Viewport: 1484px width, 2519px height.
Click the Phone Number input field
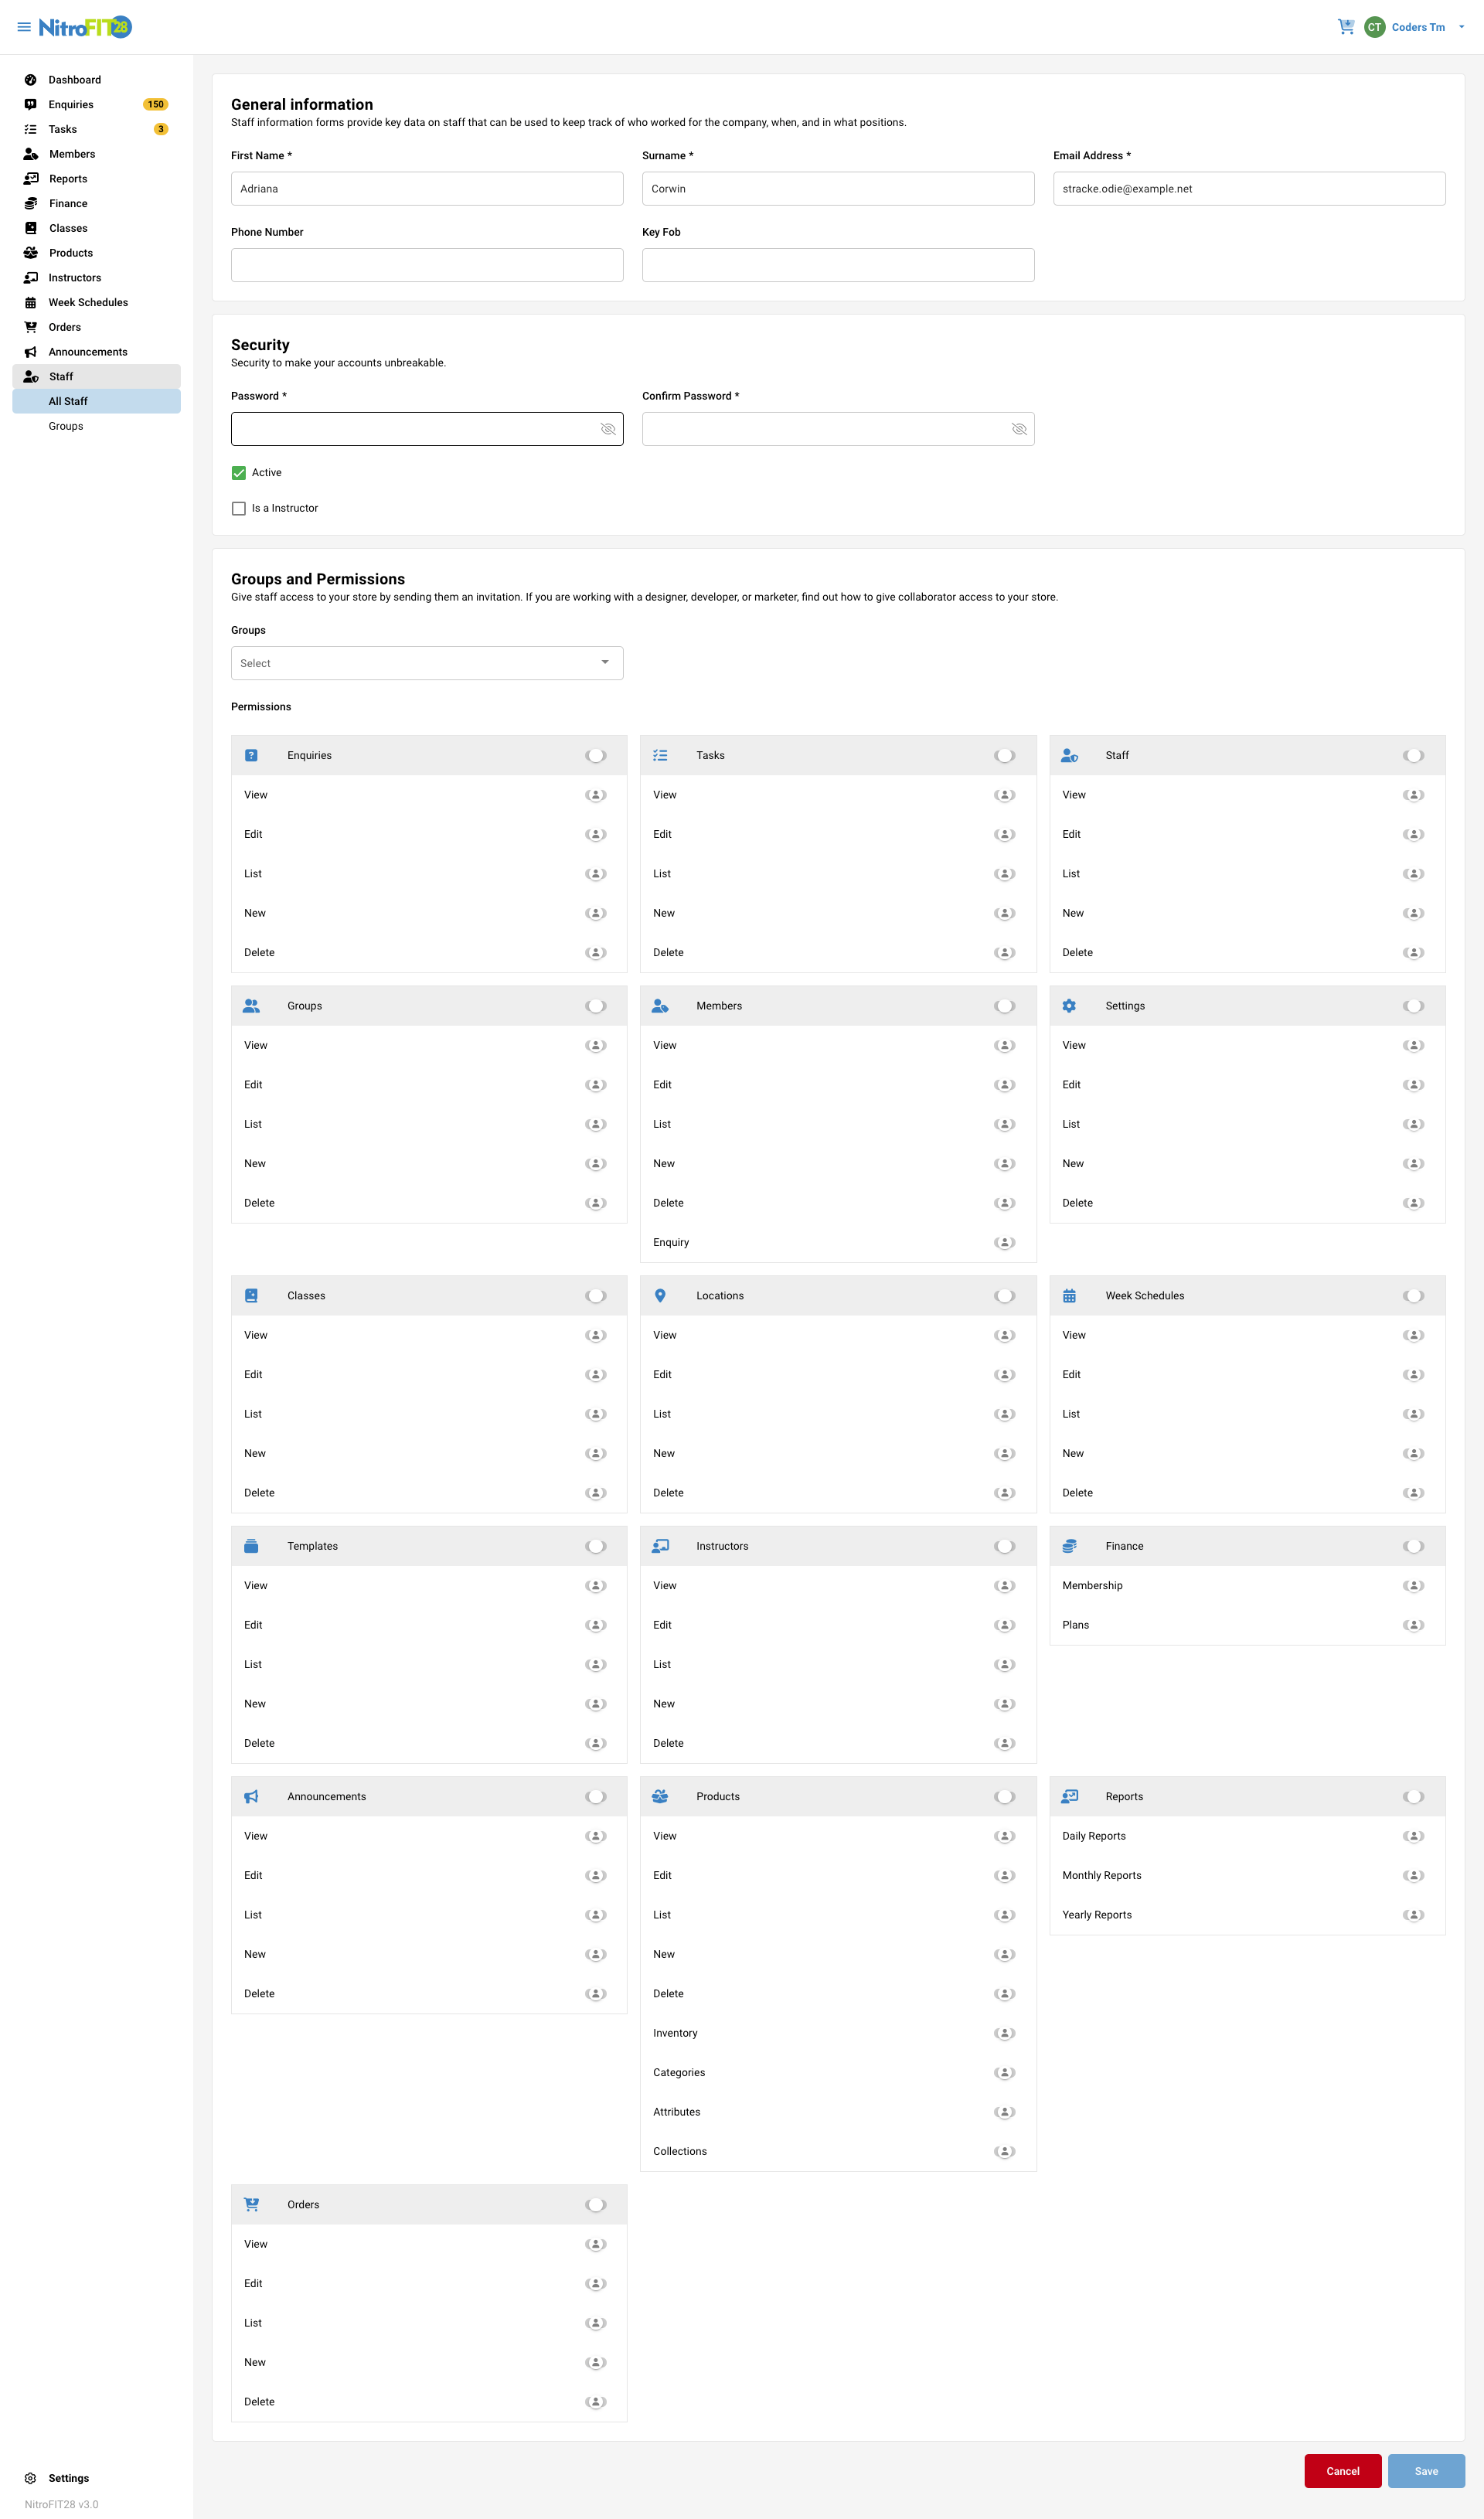click(427, 265)
